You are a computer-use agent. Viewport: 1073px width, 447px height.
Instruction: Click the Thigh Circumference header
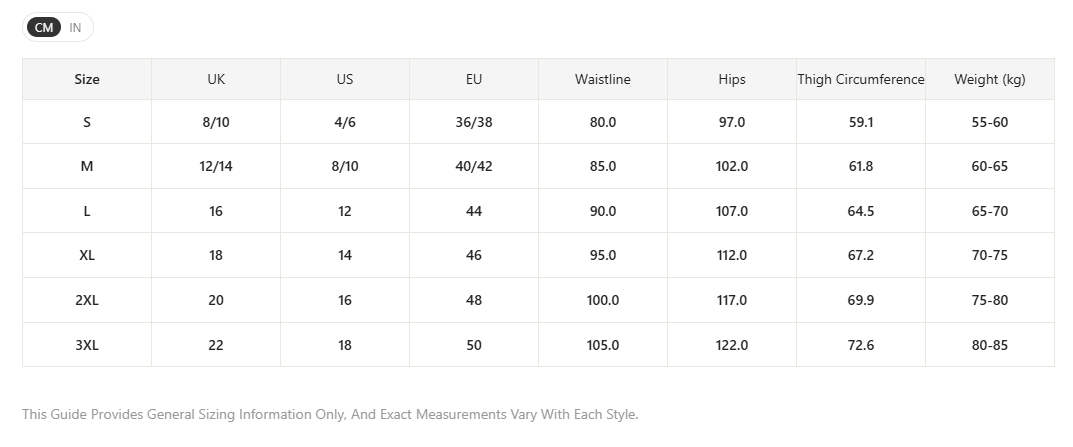tap(861, 79)
